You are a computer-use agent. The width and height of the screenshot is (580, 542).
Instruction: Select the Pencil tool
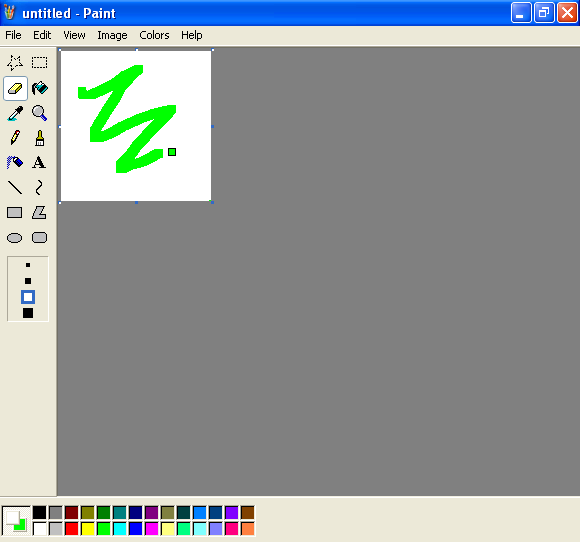tap(15, 138)
